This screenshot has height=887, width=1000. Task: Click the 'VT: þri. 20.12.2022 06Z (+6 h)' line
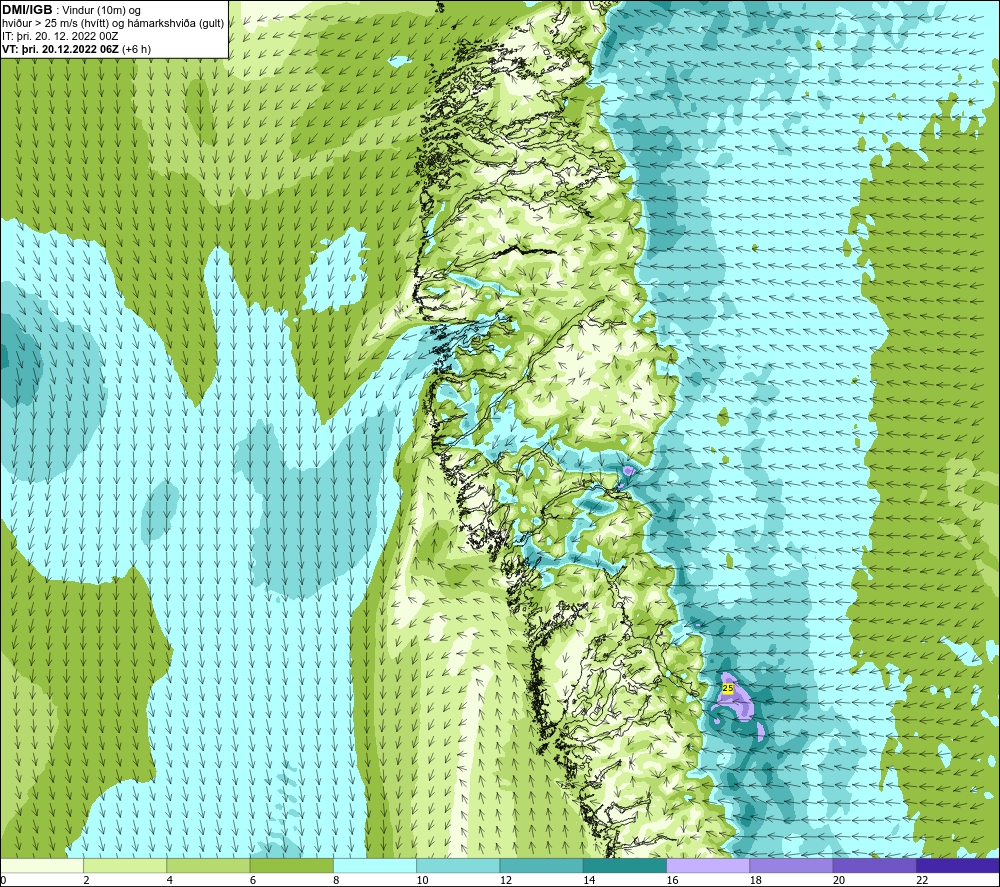click(x=77, y=49)
